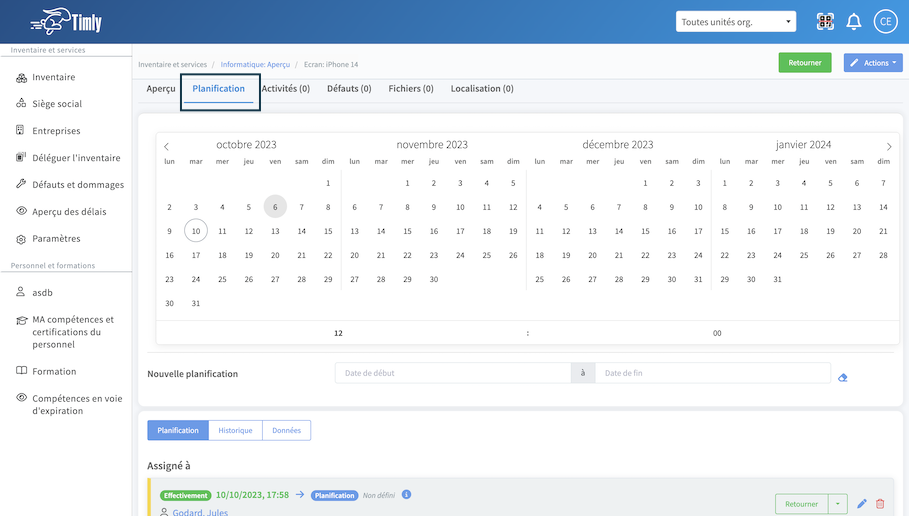Go to next month in calendar
909x516 pixels.
(x=889, y=147)
